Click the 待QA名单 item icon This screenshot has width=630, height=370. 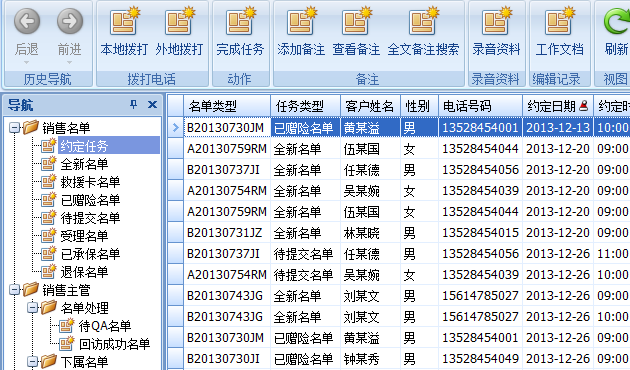(67, 325)
